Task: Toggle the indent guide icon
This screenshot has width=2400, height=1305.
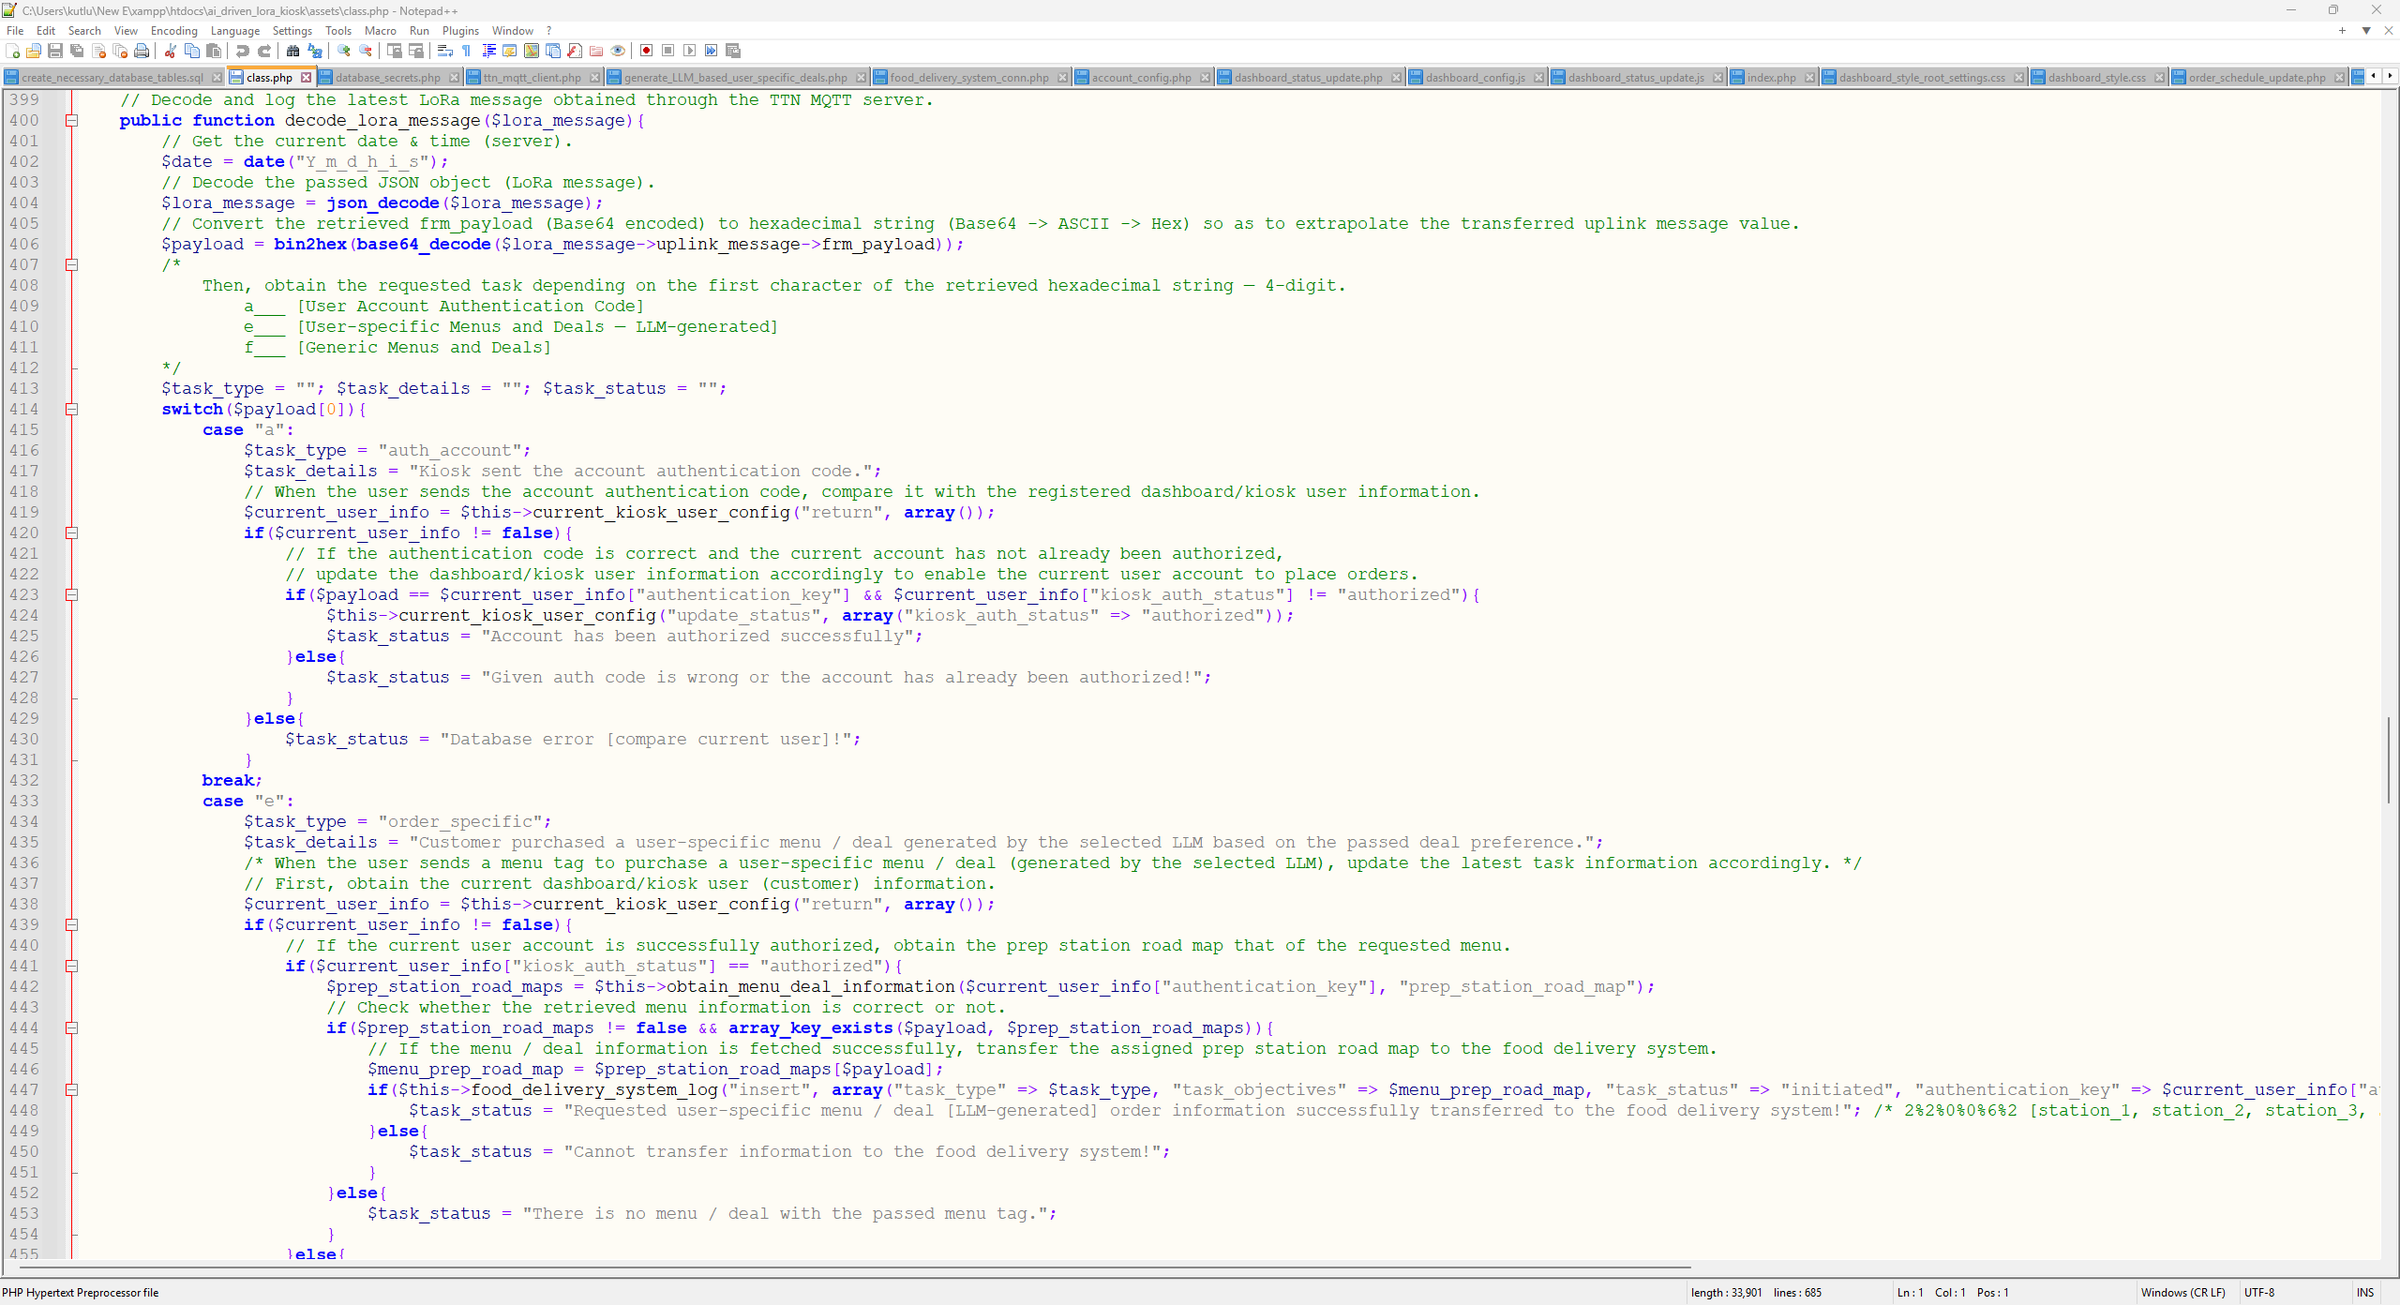Action: click(488, 51)
